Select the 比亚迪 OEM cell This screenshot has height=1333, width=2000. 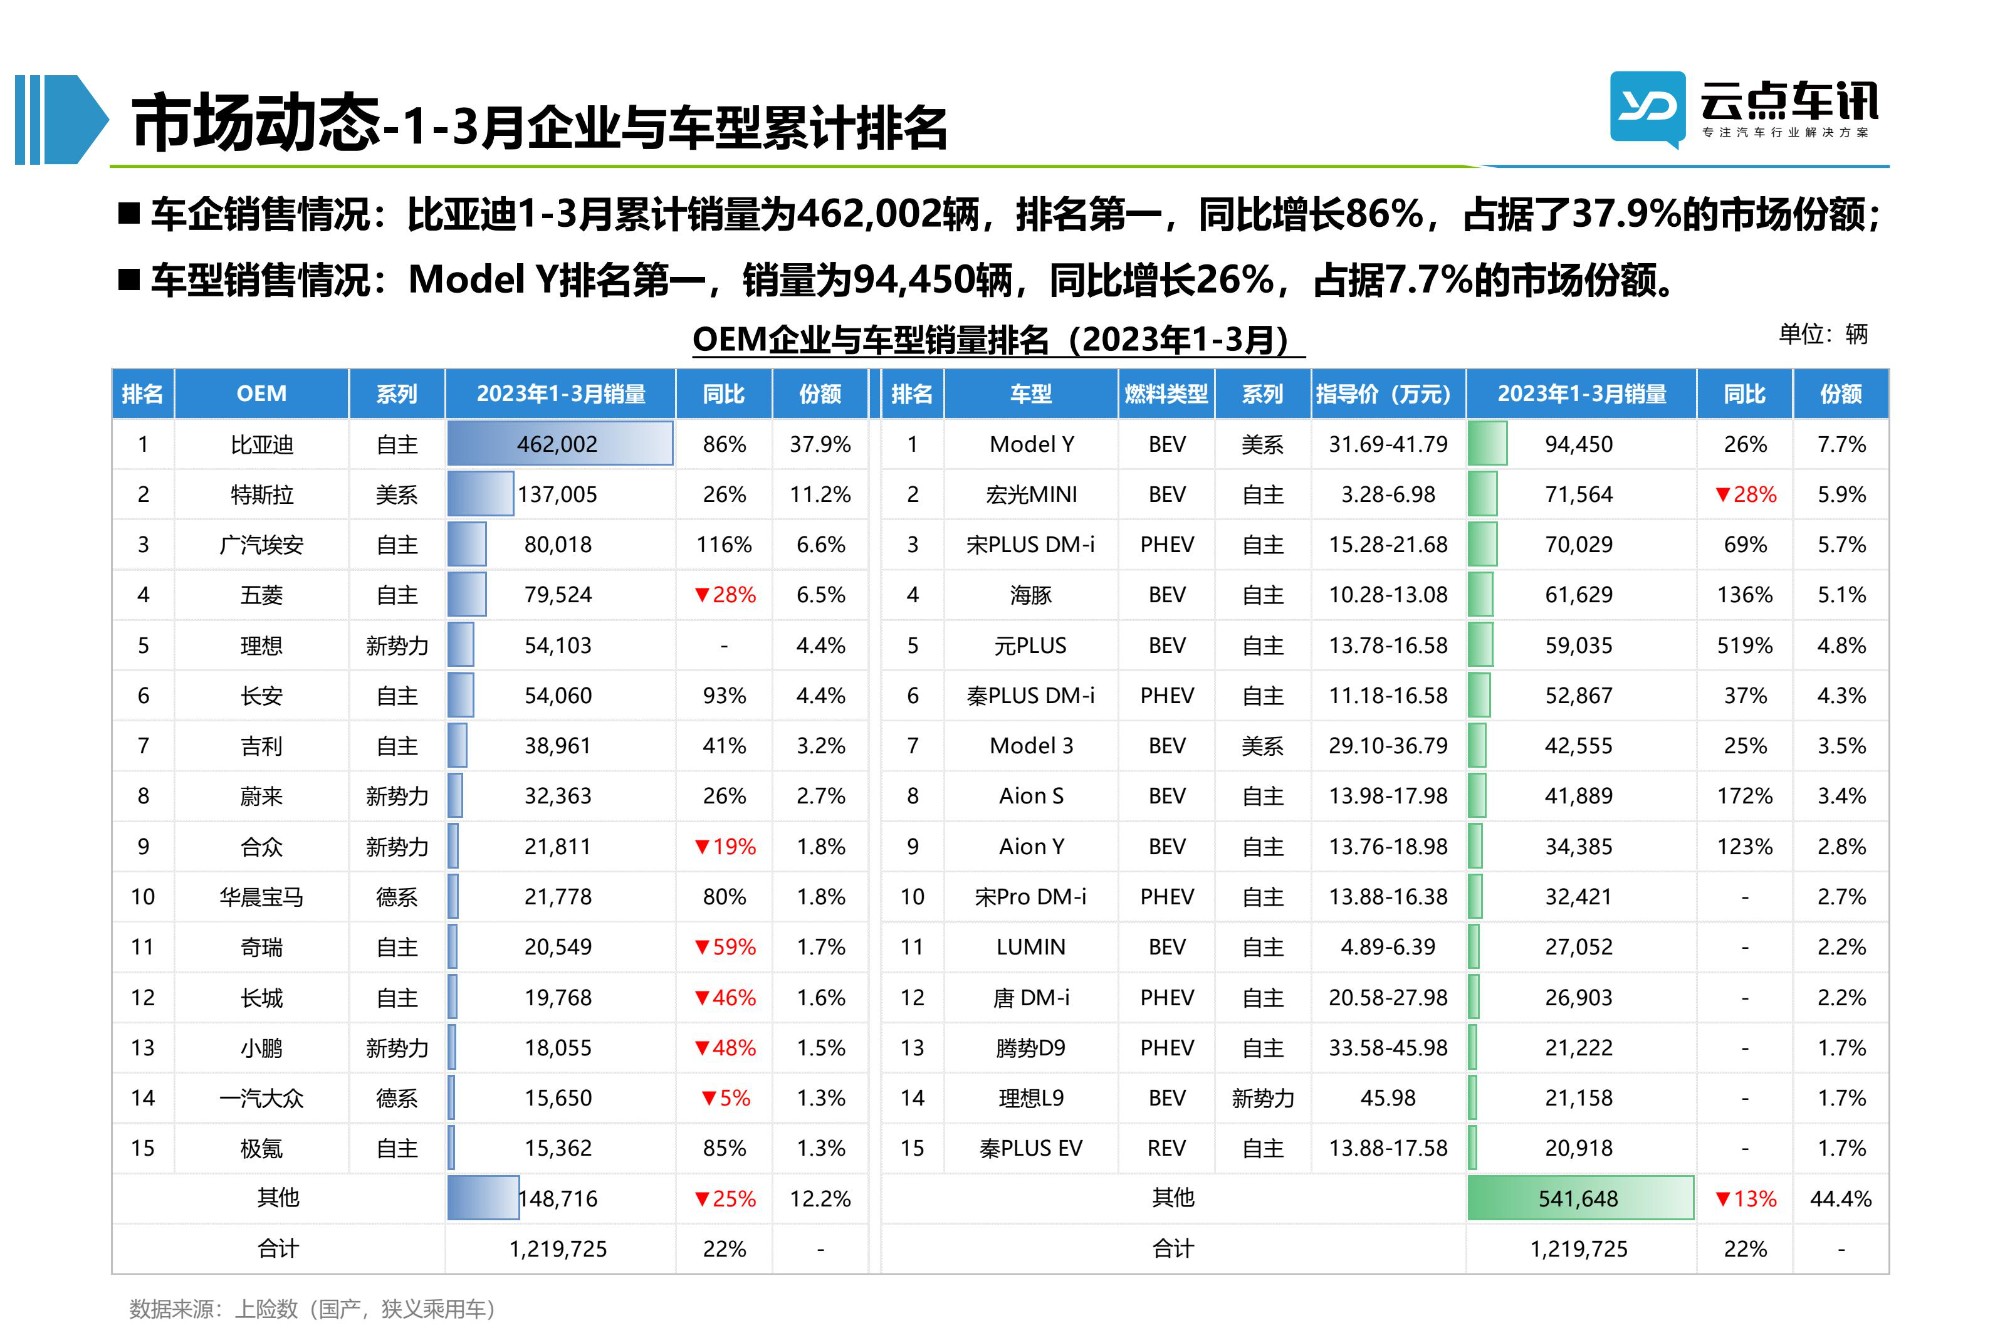(x=262, y=444)
